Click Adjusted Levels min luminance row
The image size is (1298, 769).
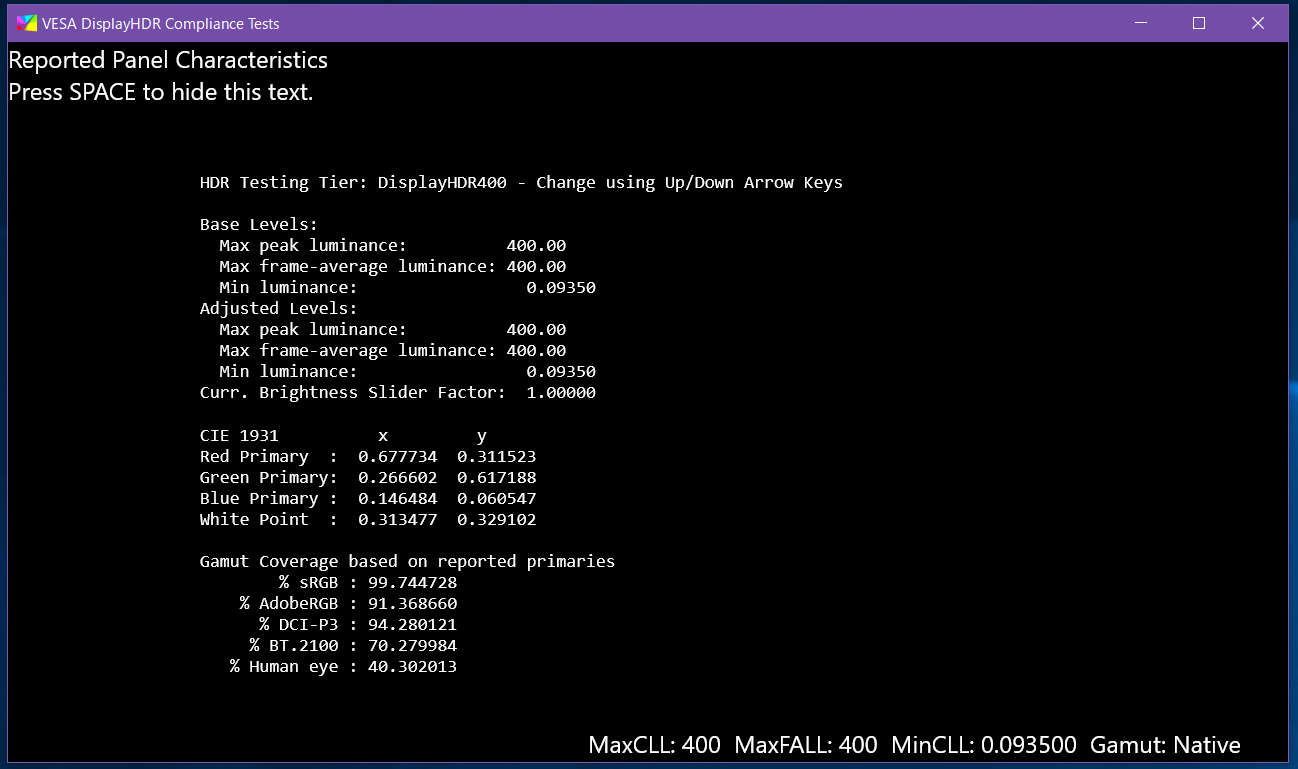pyautogui.click(x=408, y=372)
